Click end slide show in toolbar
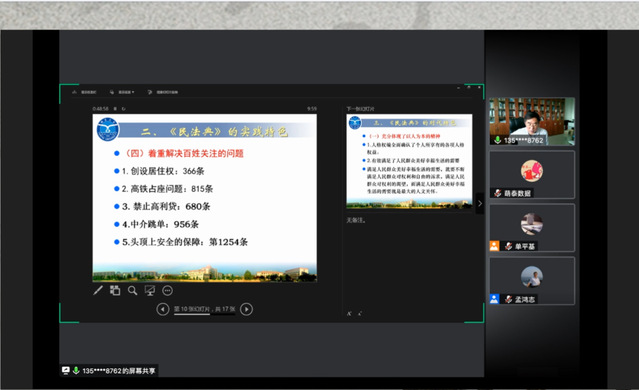Viewport: 639px width, 390px height. point(163,92)
